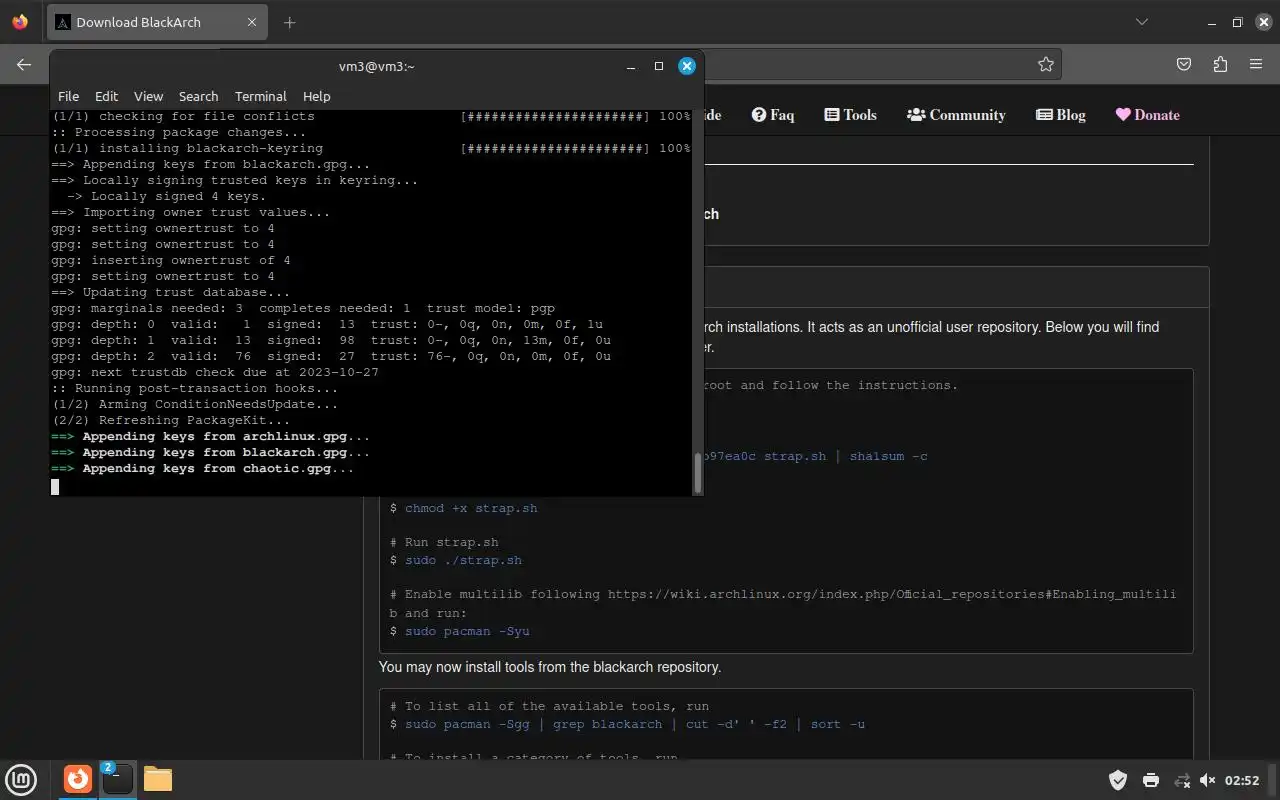Image resolution: width=1280 pixels, height=800 pixels.
Task: Open the printer tray icon
Action: pyautogui.click(x=1151, y=780)
